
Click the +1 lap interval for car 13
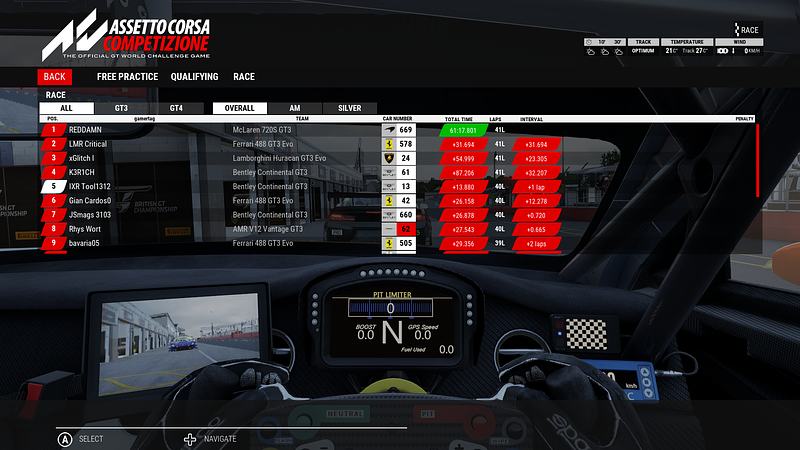(536, 187)
